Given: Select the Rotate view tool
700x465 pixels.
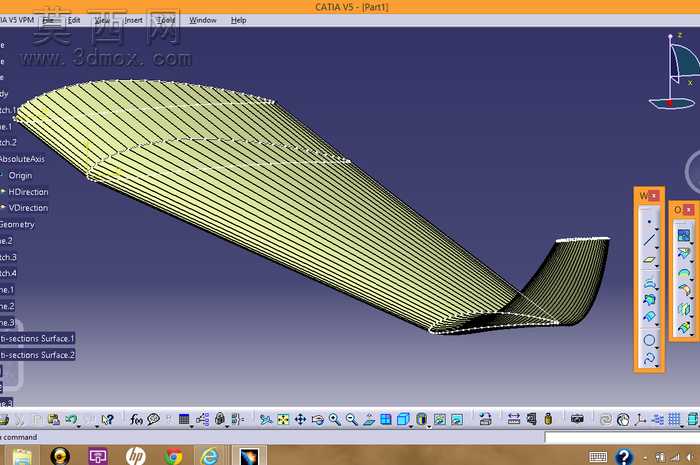Looking at the screenshot, I should coord(317,419).
